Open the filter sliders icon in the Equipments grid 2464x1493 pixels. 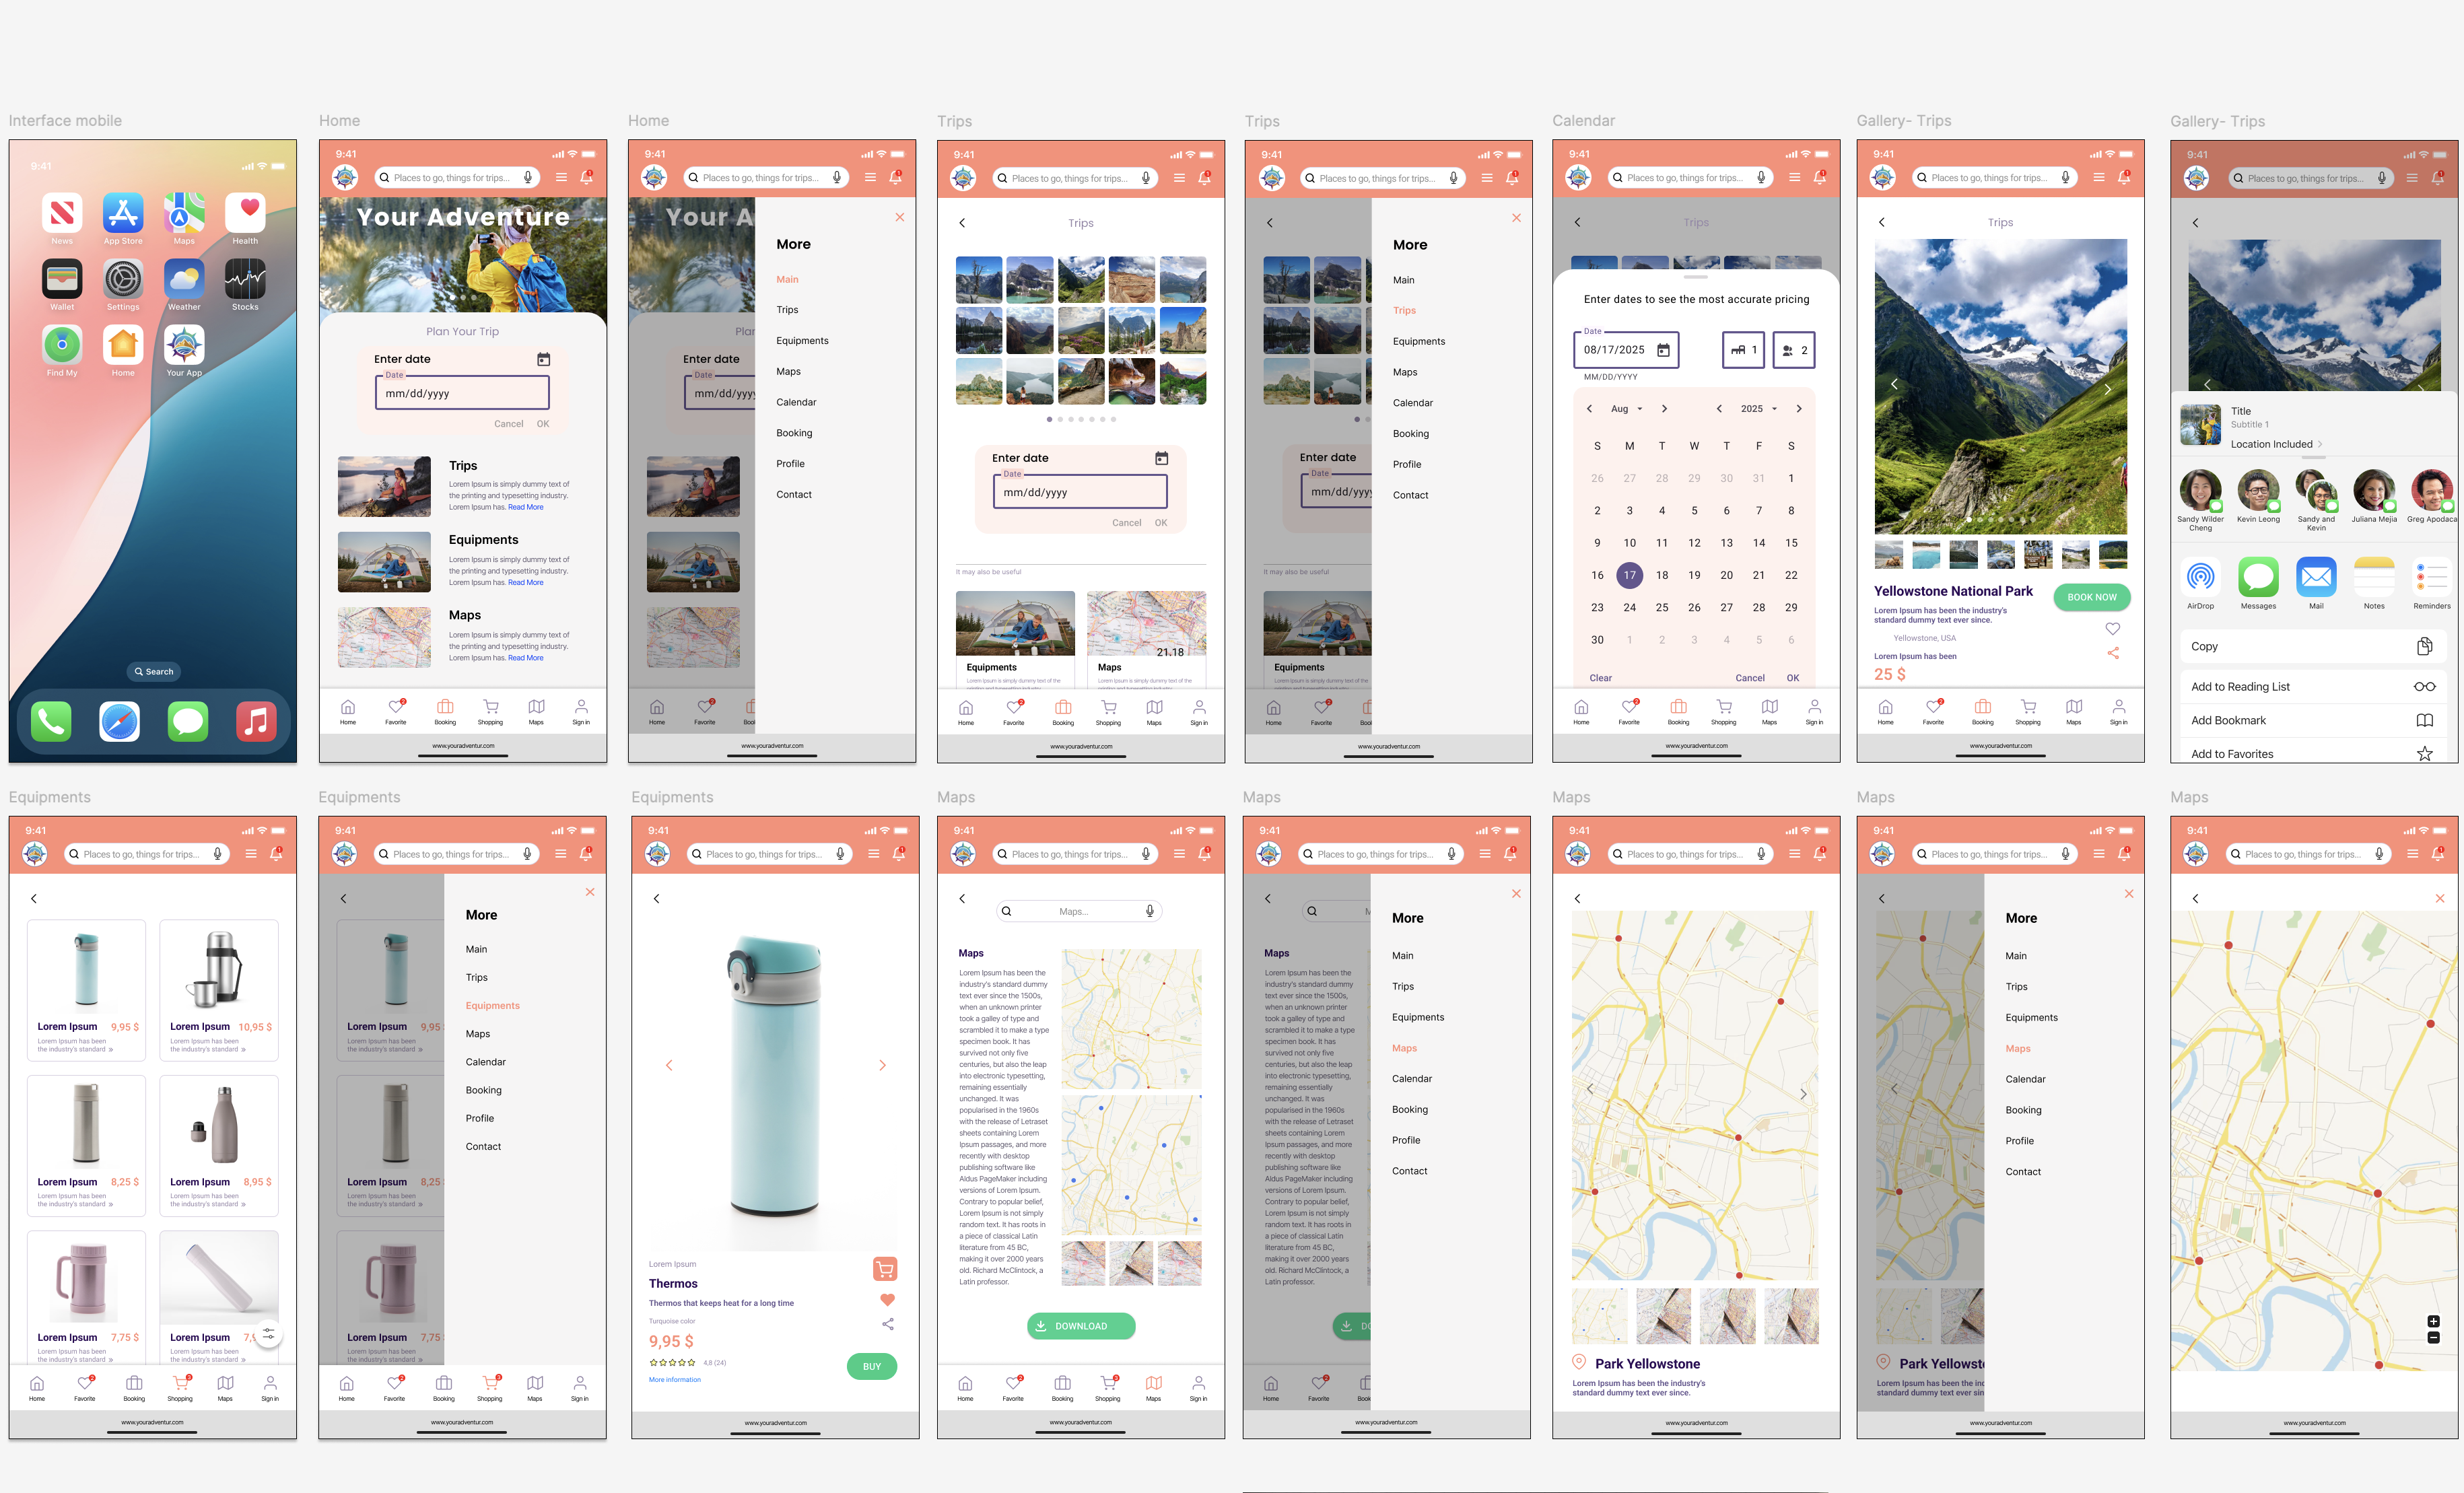(268, 1334)
